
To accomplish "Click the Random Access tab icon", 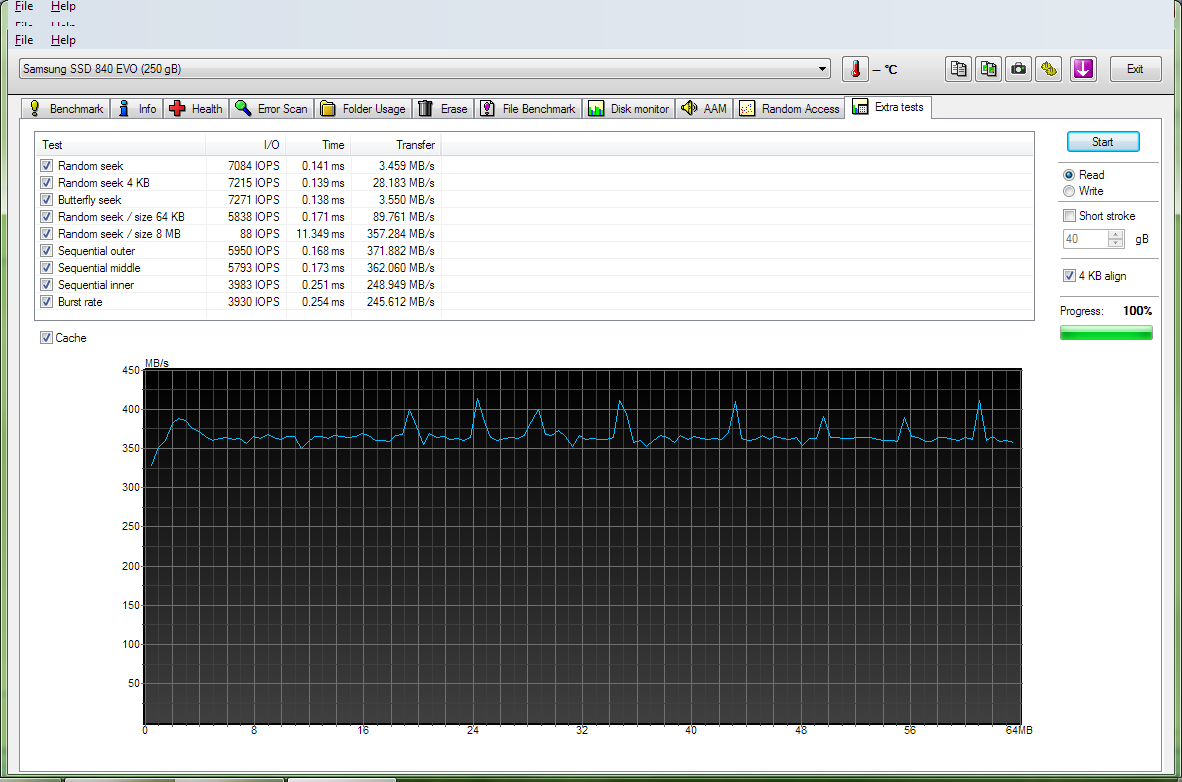I will click(747, 109).
